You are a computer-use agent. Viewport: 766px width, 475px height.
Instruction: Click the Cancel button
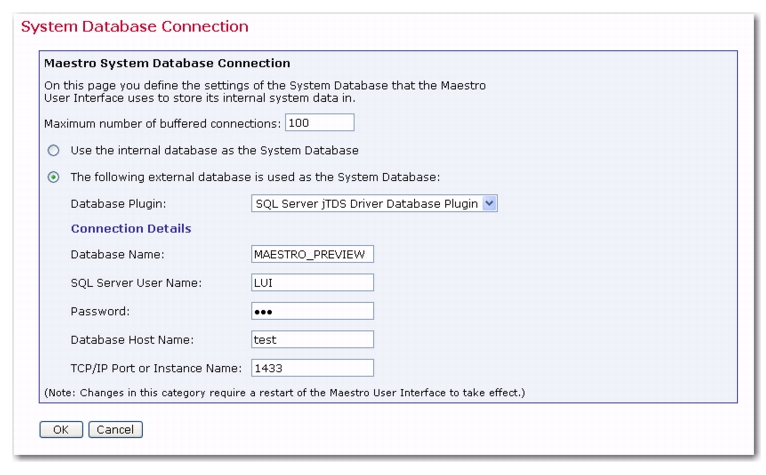coord(115,430)
